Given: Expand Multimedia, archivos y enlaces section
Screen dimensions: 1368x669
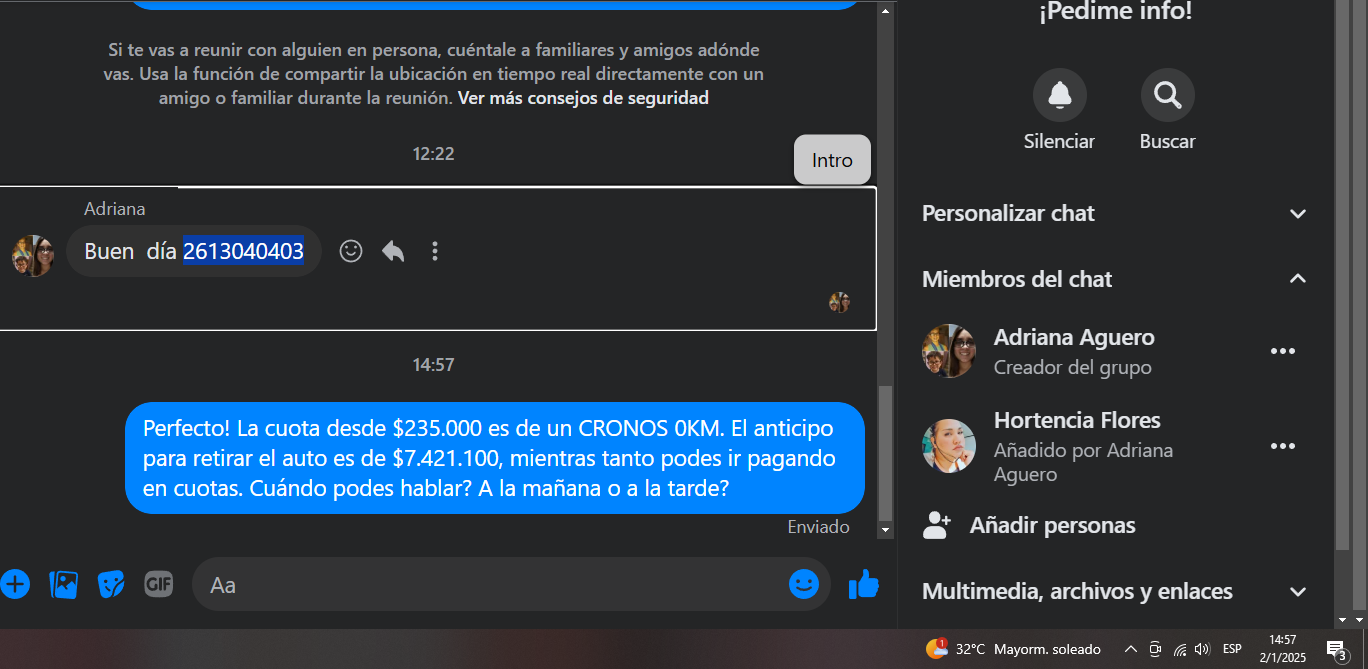Looking at the screenshot, I should point(1114,591).
